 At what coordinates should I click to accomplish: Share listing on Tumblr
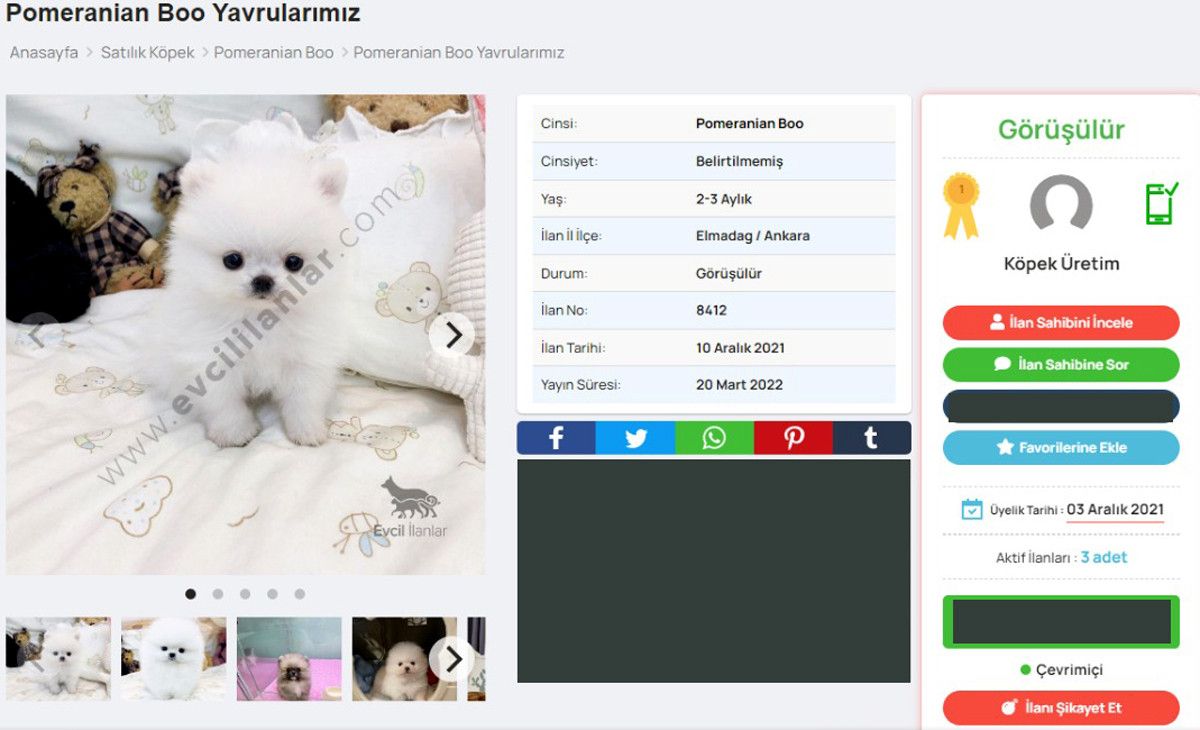872,438
